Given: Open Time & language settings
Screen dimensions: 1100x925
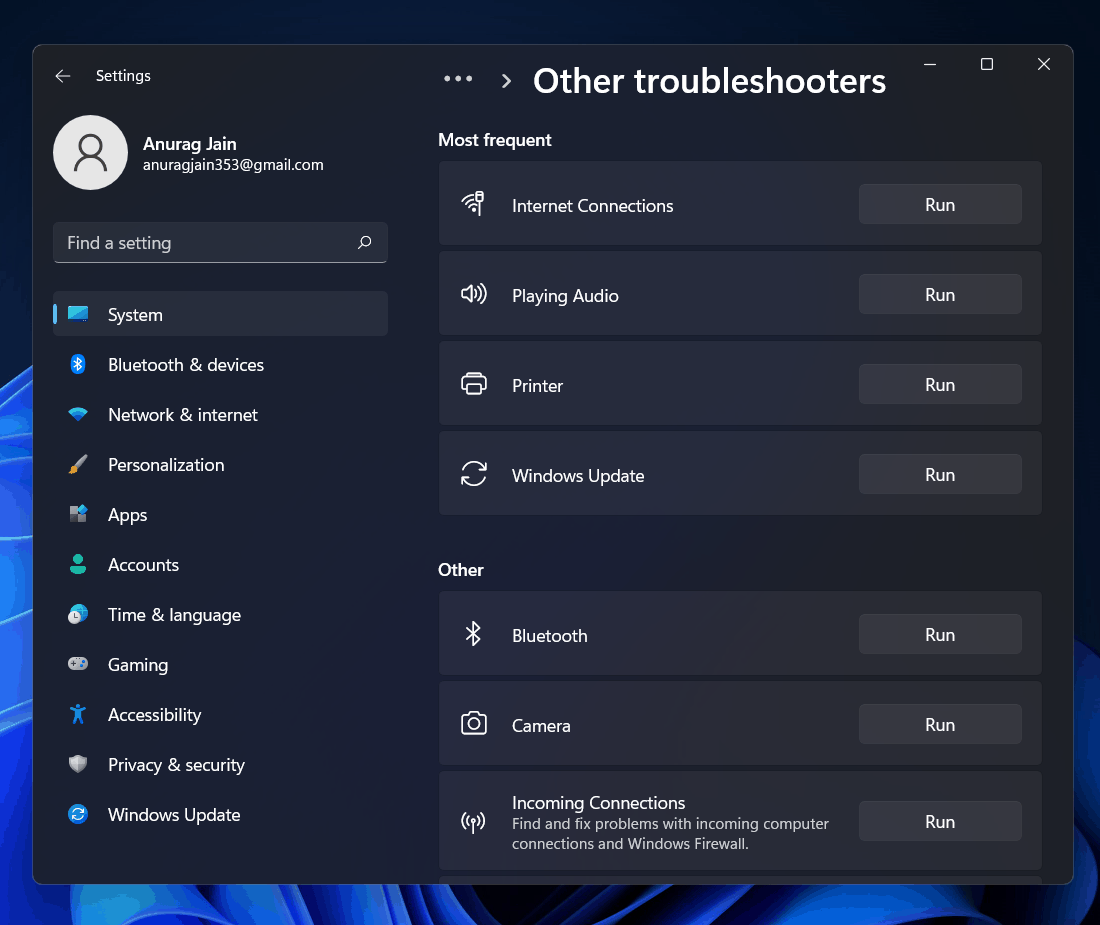Looking at the screenshot, I should click(220, 614).
